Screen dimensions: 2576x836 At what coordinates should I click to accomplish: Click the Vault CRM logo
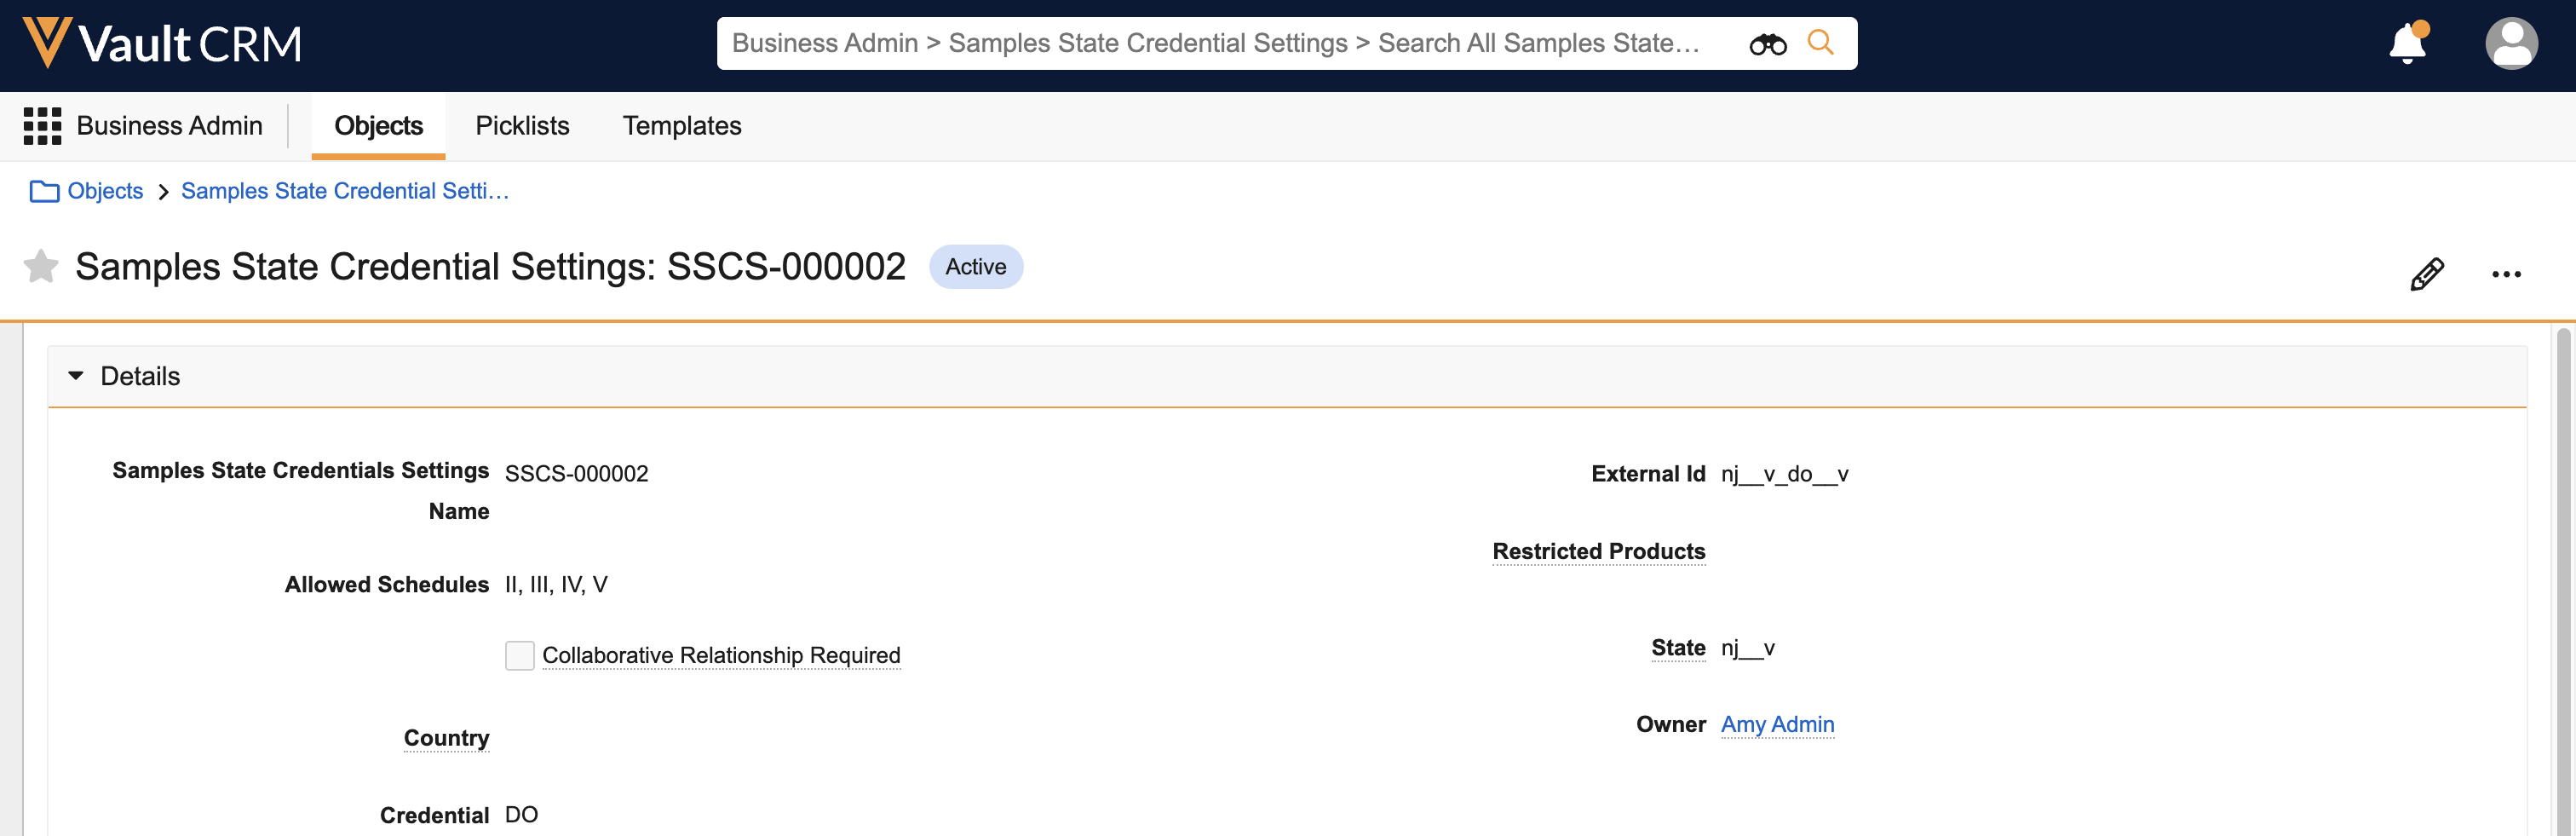162,44
